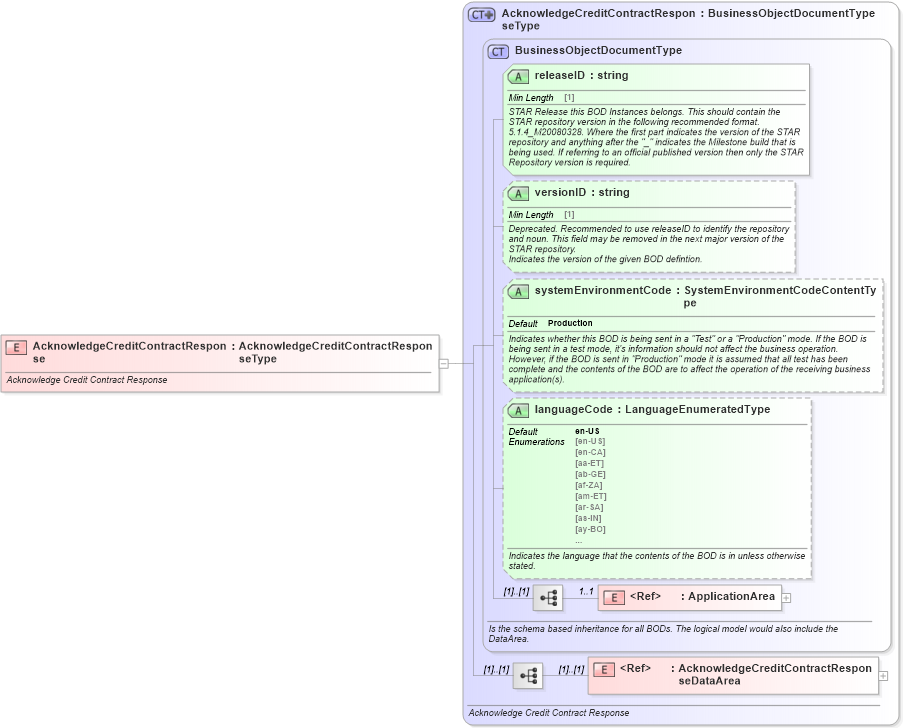Click the Acknowledge Credit Contract Response annotation text
The height and width of the screenshot is (728, 904).
(87, 380)
